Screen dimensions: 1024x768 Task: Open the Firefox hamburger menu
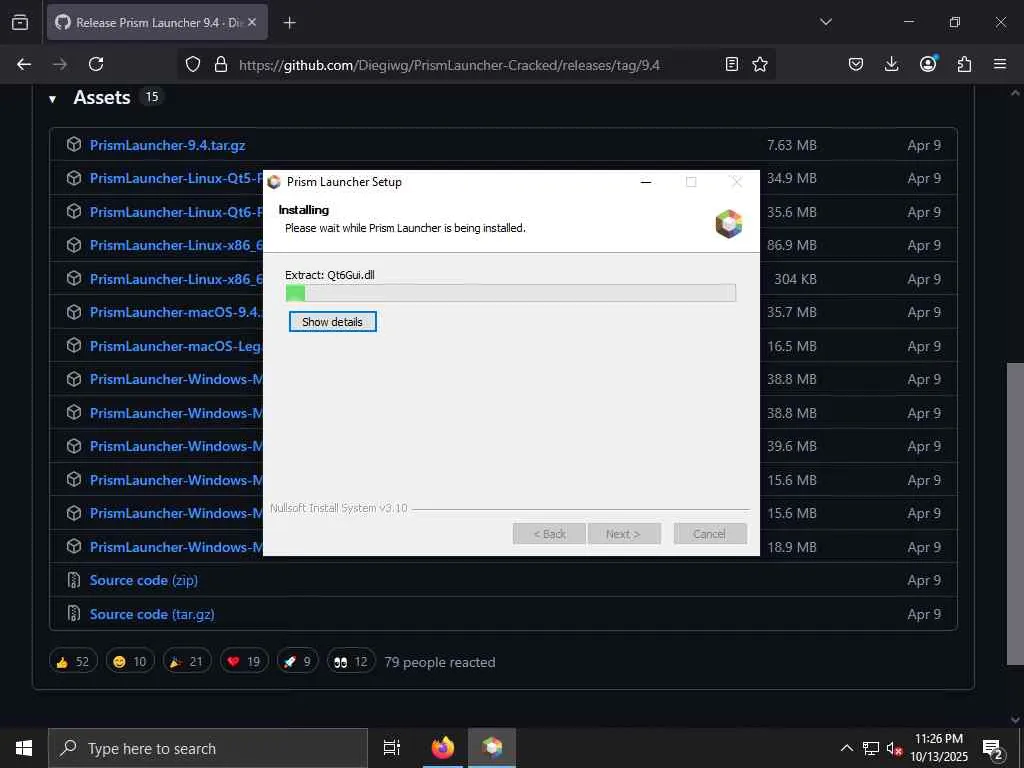tap(1000, 64)
